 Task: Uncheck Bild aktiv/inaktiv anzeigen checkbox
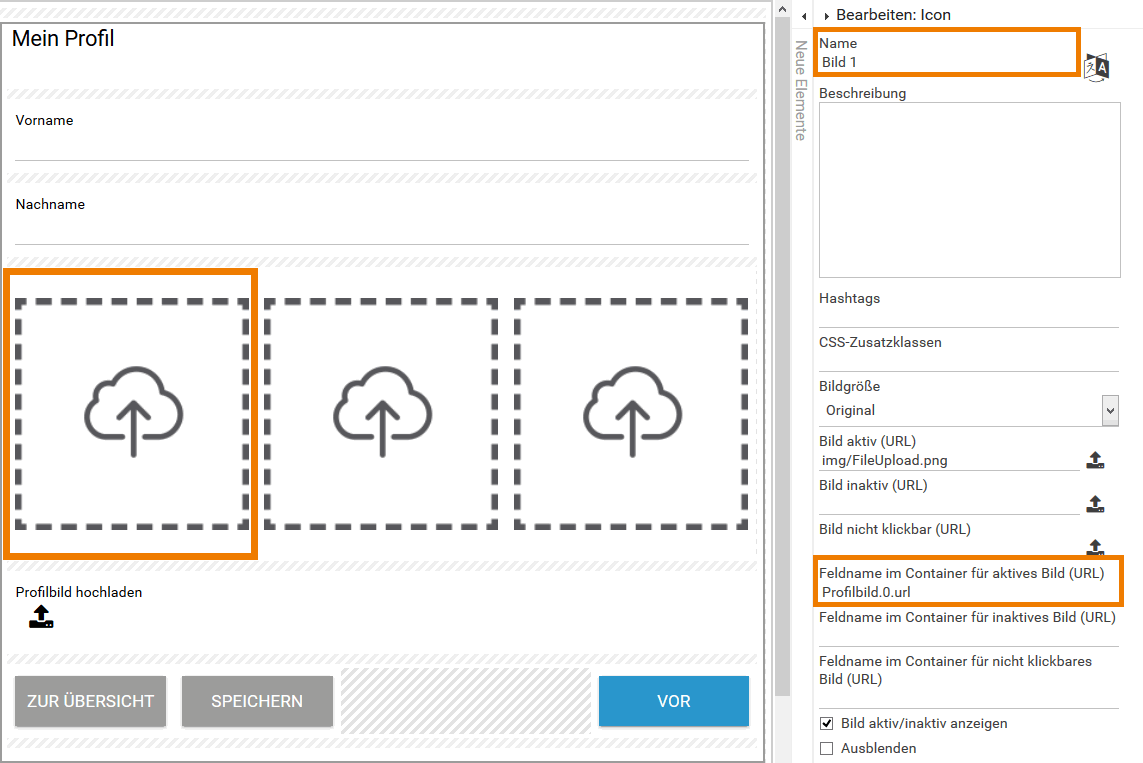click(827, 723)
